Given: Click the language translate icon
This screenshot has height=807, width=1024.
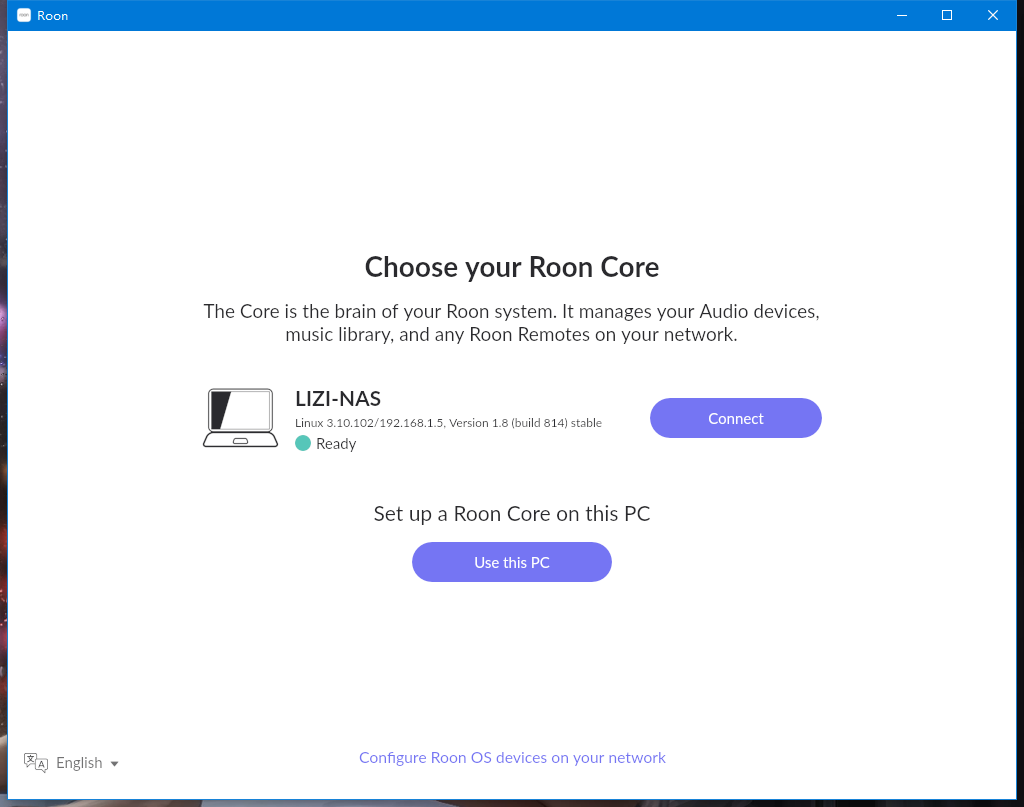Looking at the screenshot, I should coord(35,763).
